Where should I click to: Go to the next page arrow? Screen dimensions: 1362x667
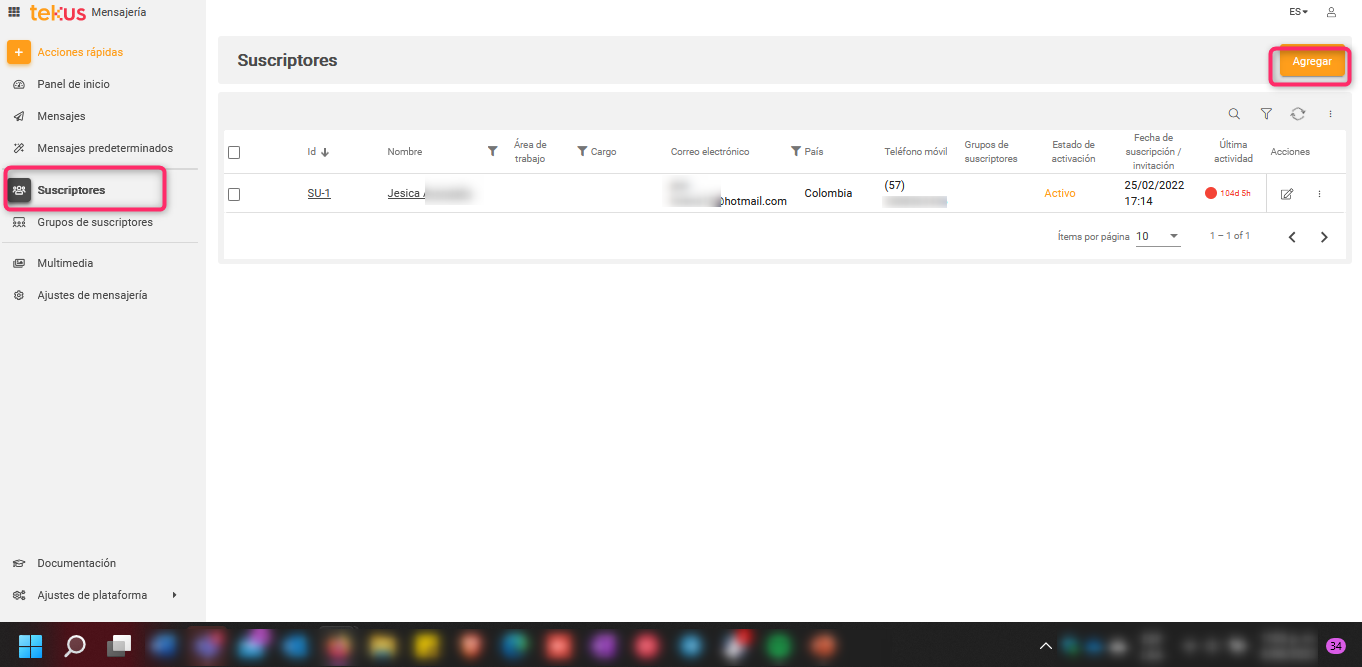click(x=1324, y=237)
